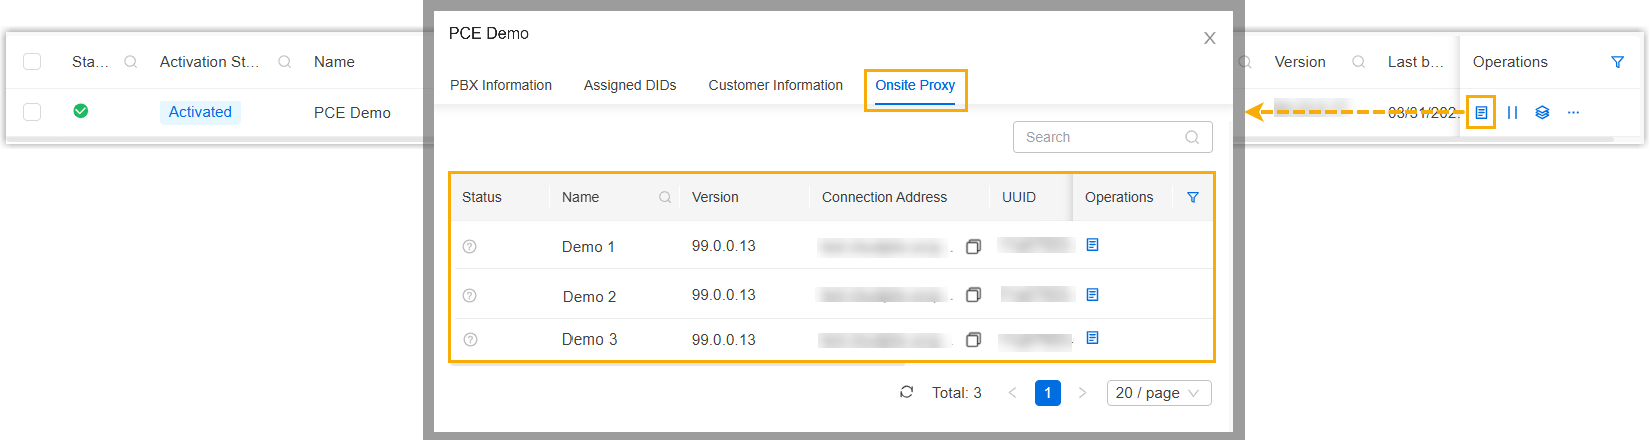Close the PCE Demo dialog
The width and height of the screenshot is (1650, 440).
click(x=1209, y=38)
